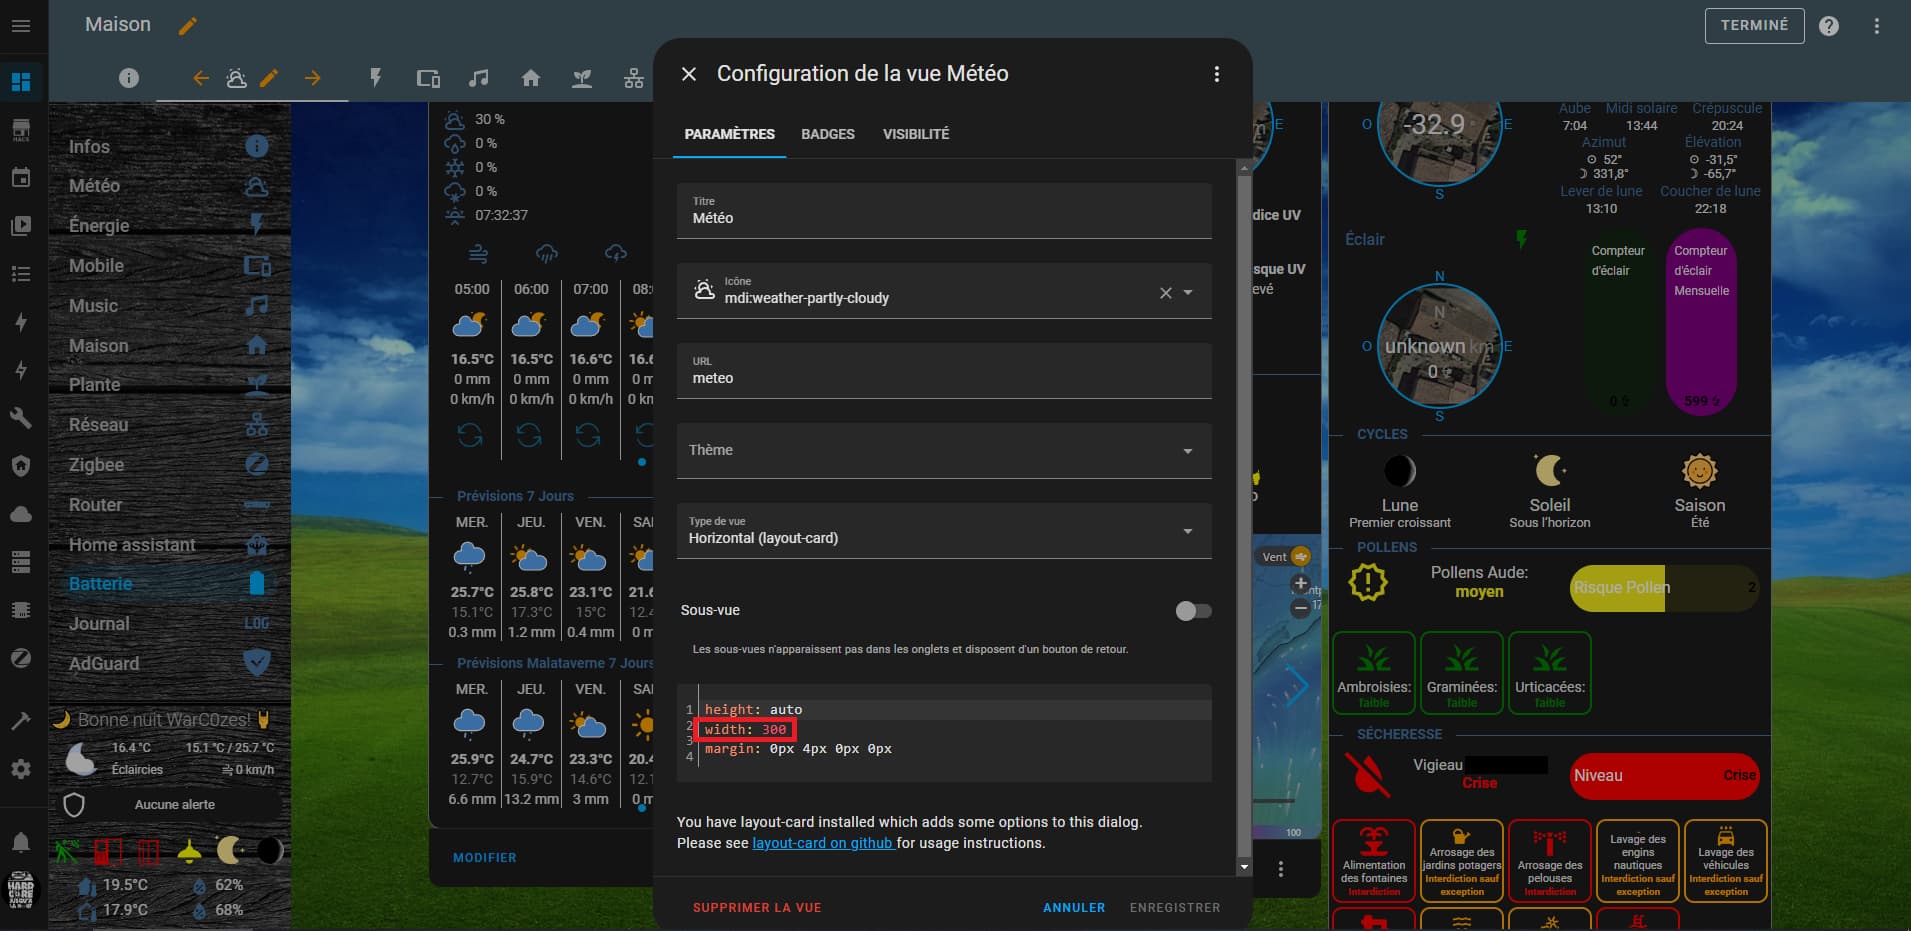This screenshot has width=1911, height=931.
Task: Click the move view right arrow
Action: (x=313, y=78)
